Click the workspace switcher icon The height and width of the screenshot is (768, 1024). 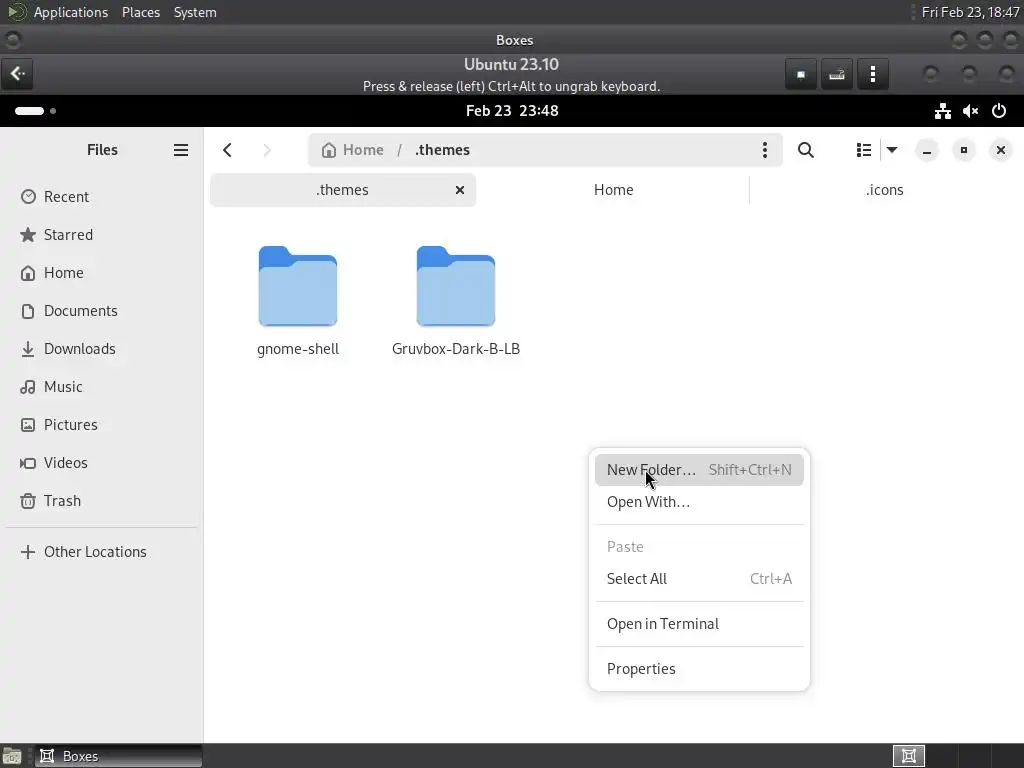point(908,756)
